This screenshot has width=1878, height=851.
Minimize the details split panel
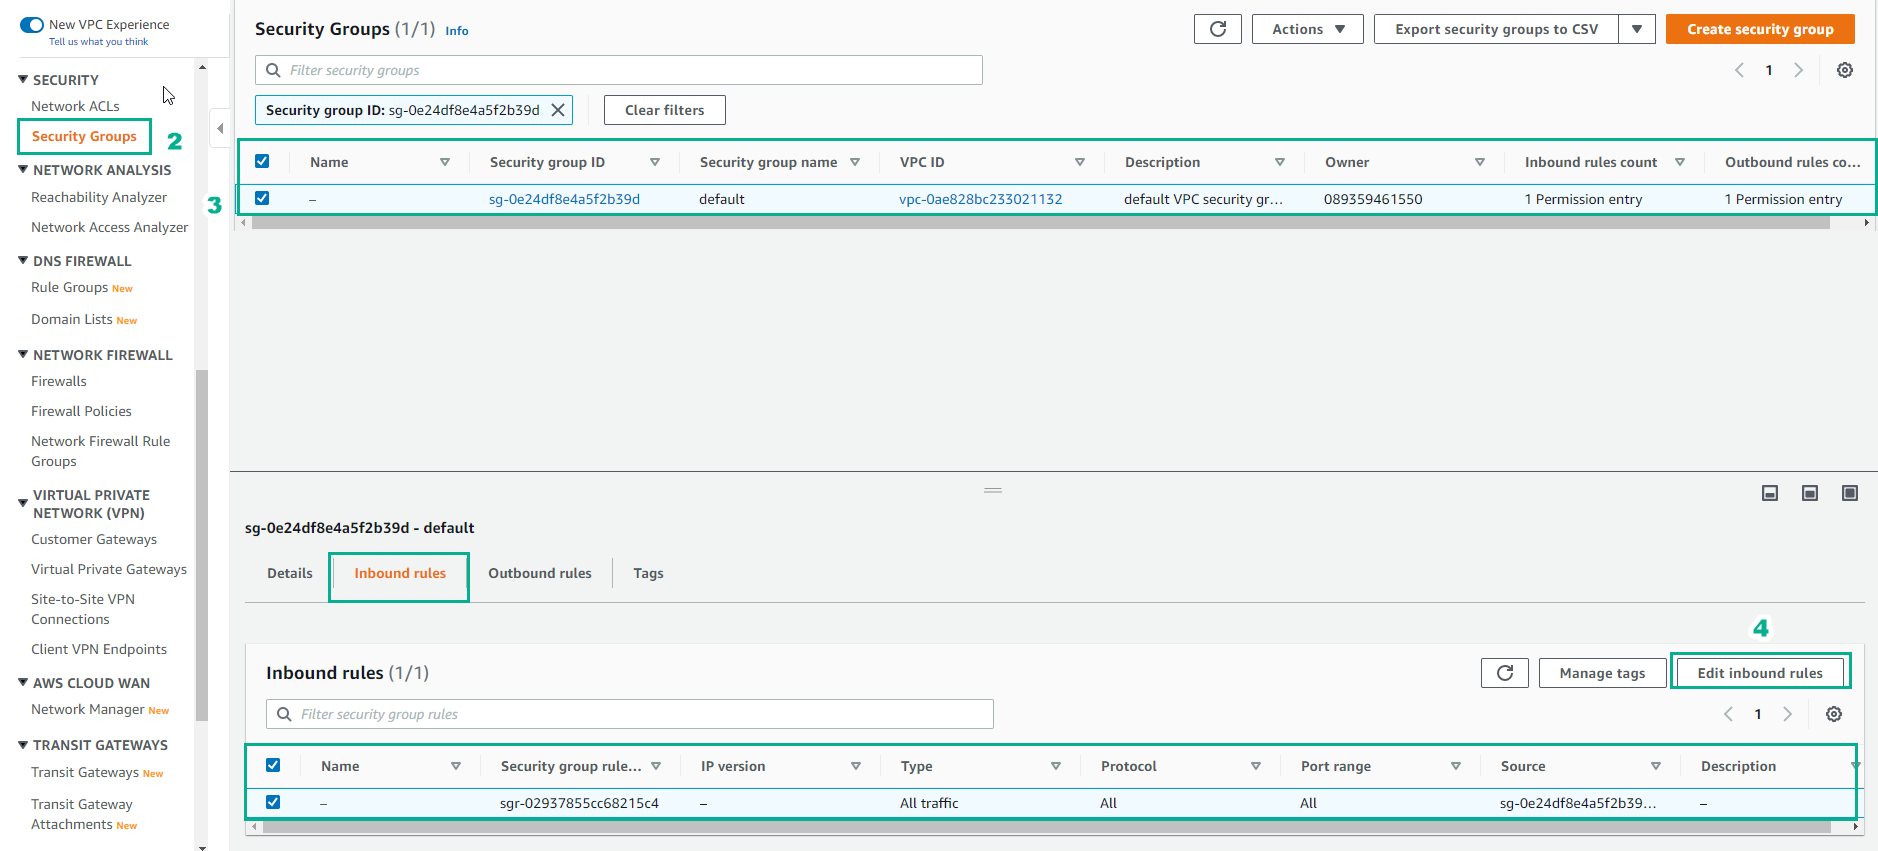point(1770,493)
